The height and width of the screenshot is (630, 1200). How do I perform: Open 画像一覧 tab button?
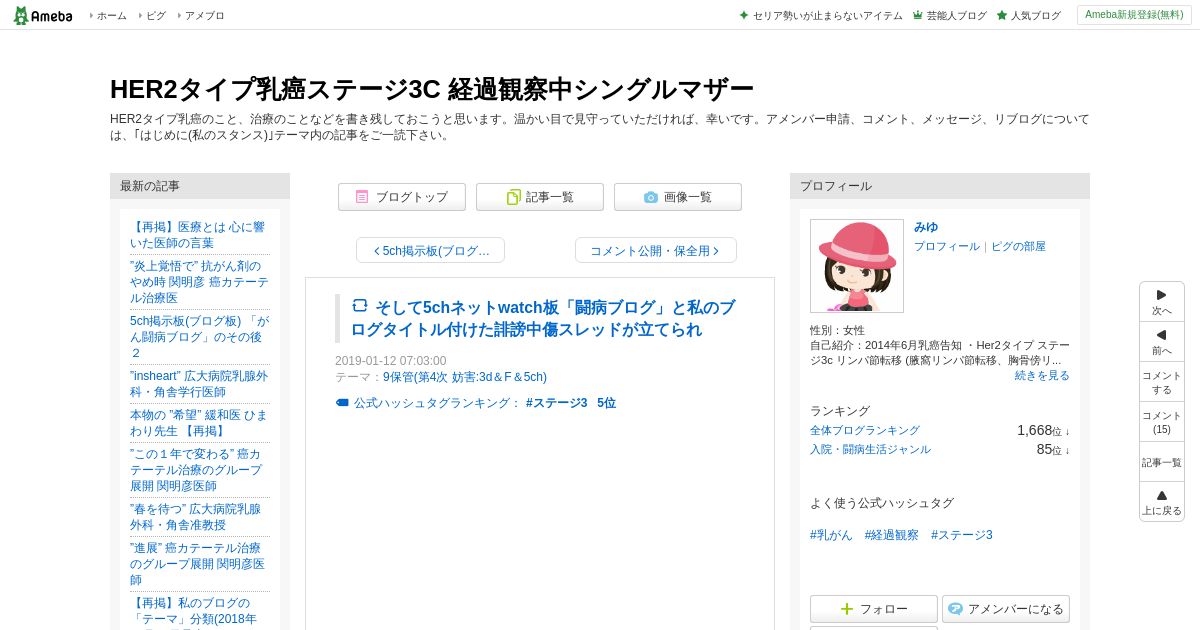678,197
